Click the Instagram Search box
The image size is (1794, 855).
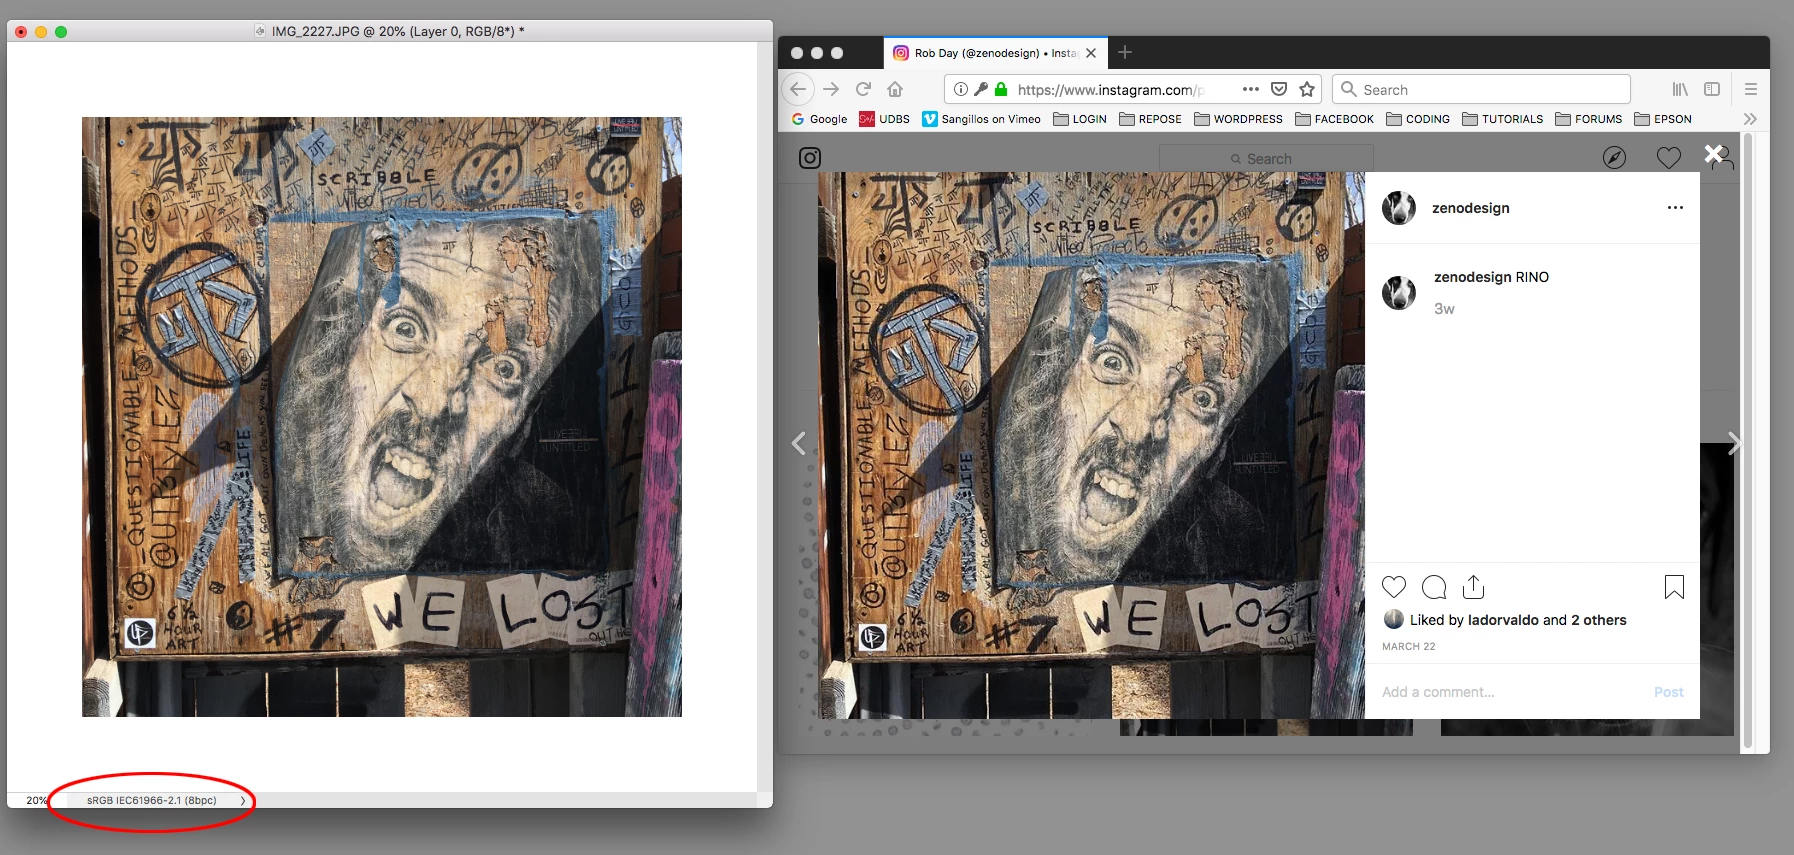pos(1266,158)
